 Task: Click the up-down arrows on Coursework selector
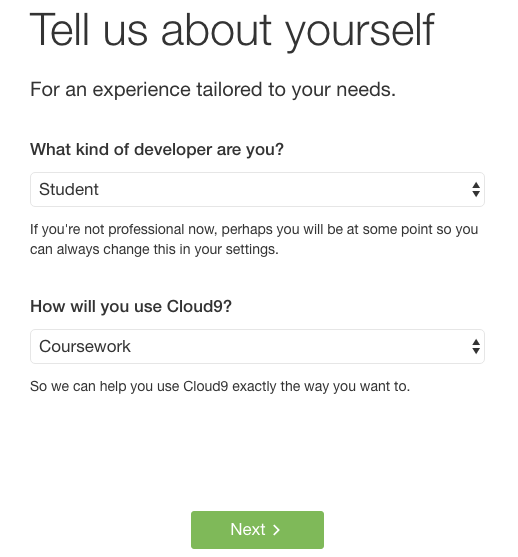(476, 346)
